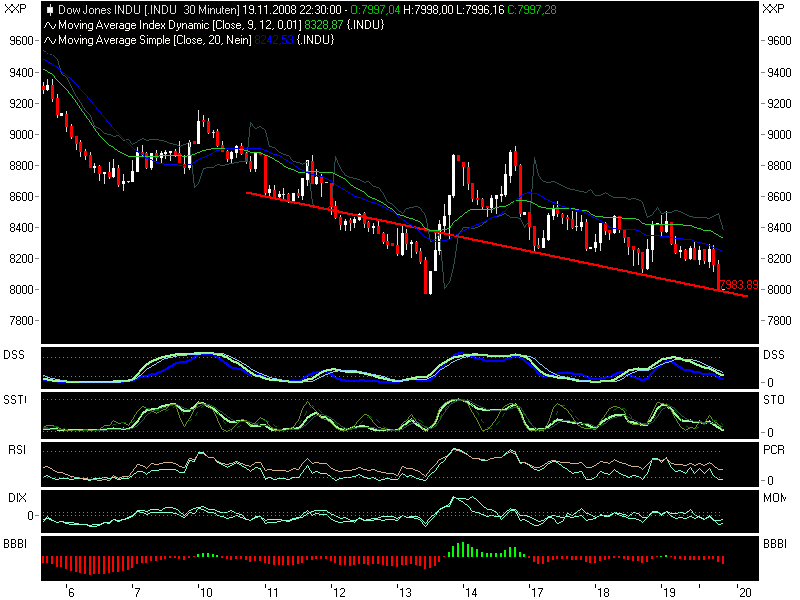Click the blue value 8242,53
Image resolution: width=800 pixels, height=600 pixels.
[274, 40]
